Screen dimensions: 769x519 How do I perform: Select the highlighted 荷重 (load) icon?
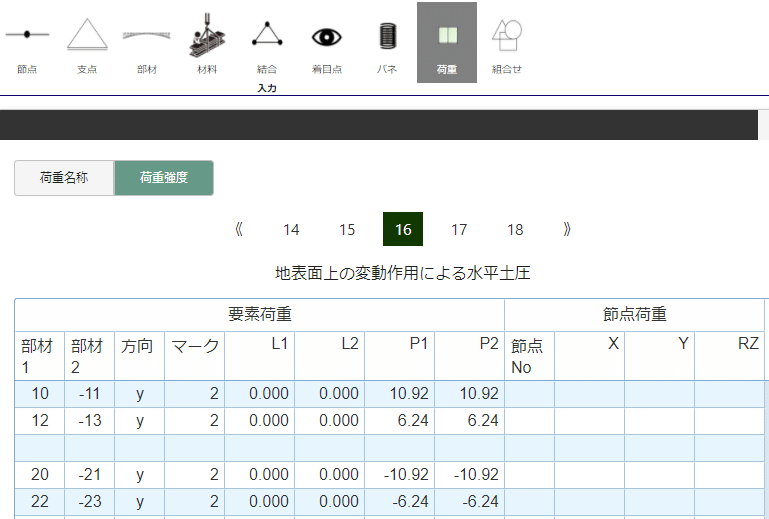[x=447, y=43]
